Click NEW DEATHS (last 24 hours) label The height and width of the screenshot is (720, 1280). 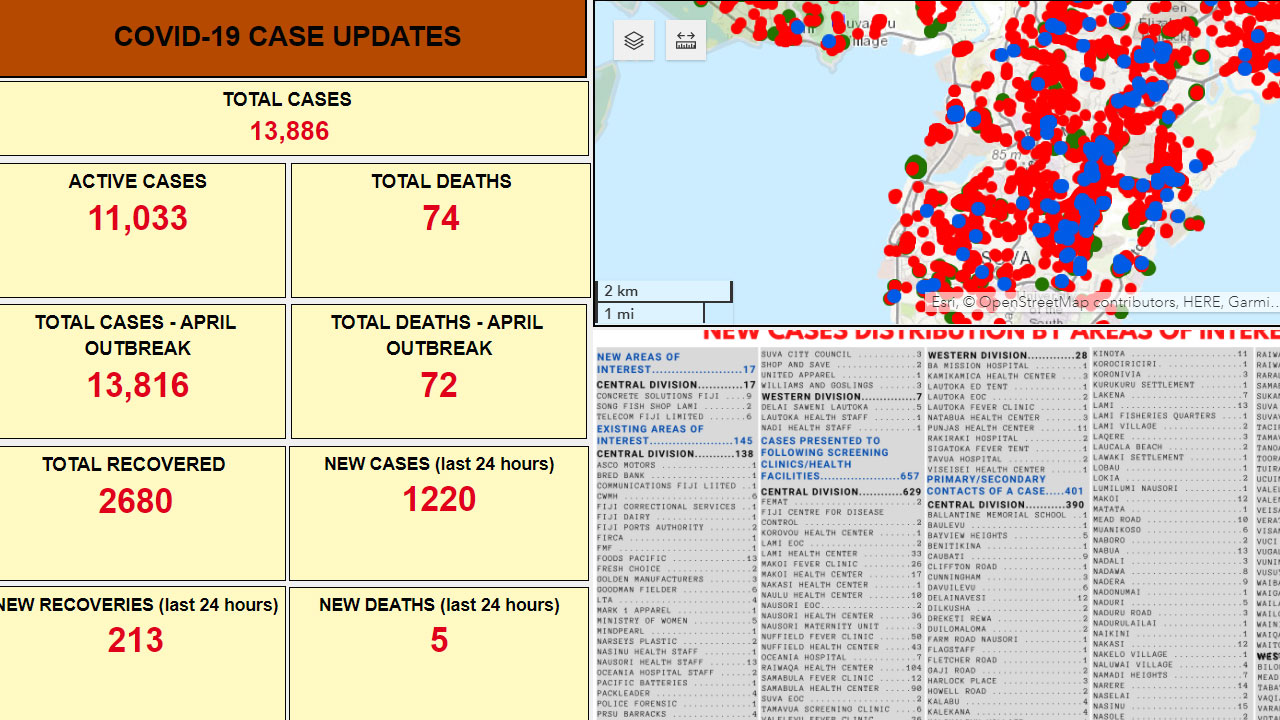439,605
